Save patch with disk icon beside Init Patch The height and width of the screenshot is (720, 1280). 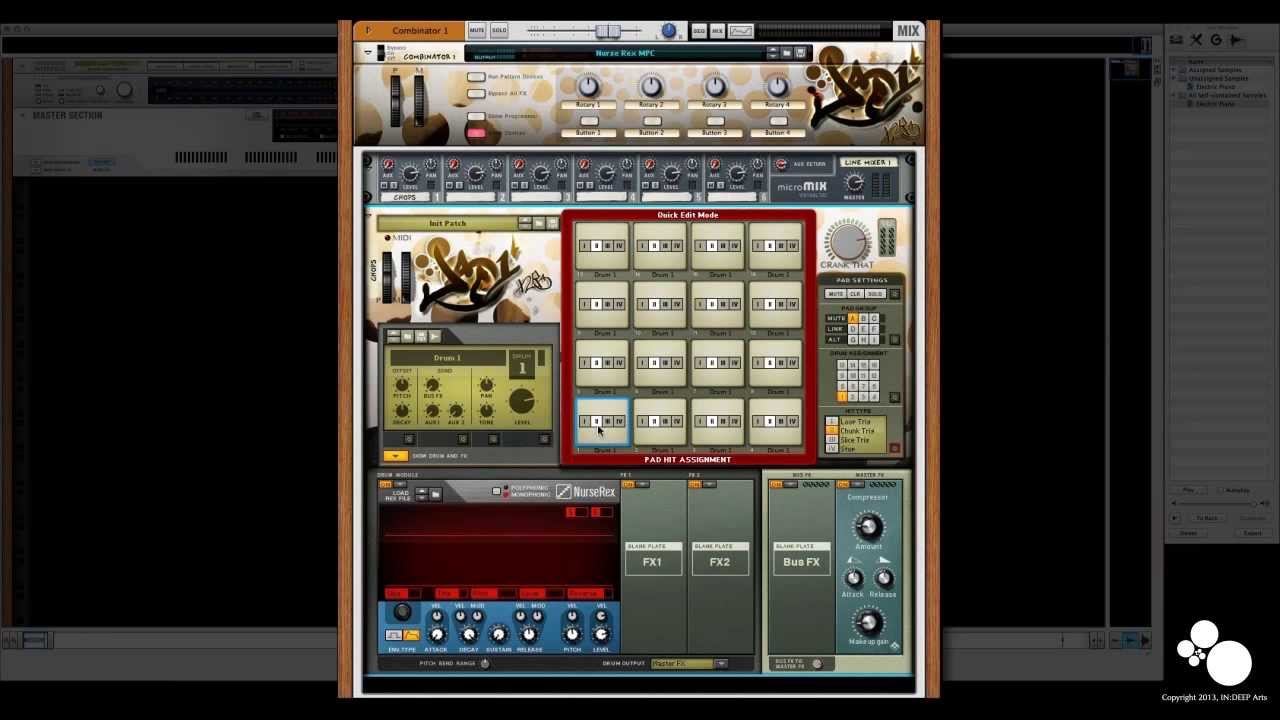553,223
